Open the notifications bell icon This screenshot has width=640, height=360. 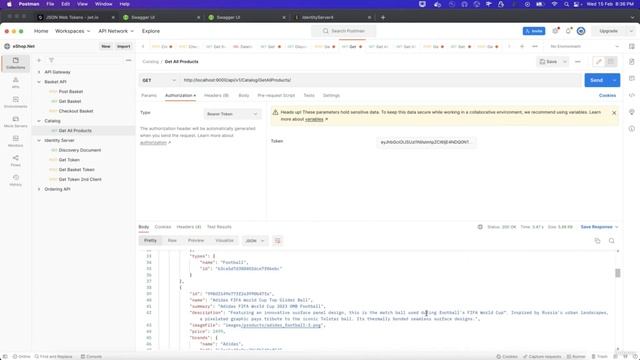tap(568, 31)
